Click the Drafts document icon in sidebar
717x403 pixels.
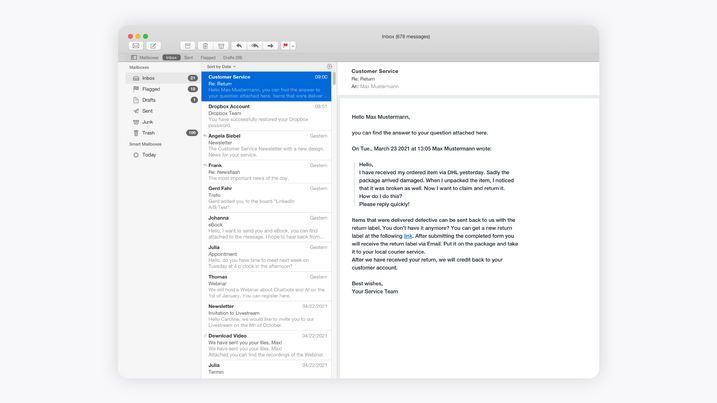136,100
